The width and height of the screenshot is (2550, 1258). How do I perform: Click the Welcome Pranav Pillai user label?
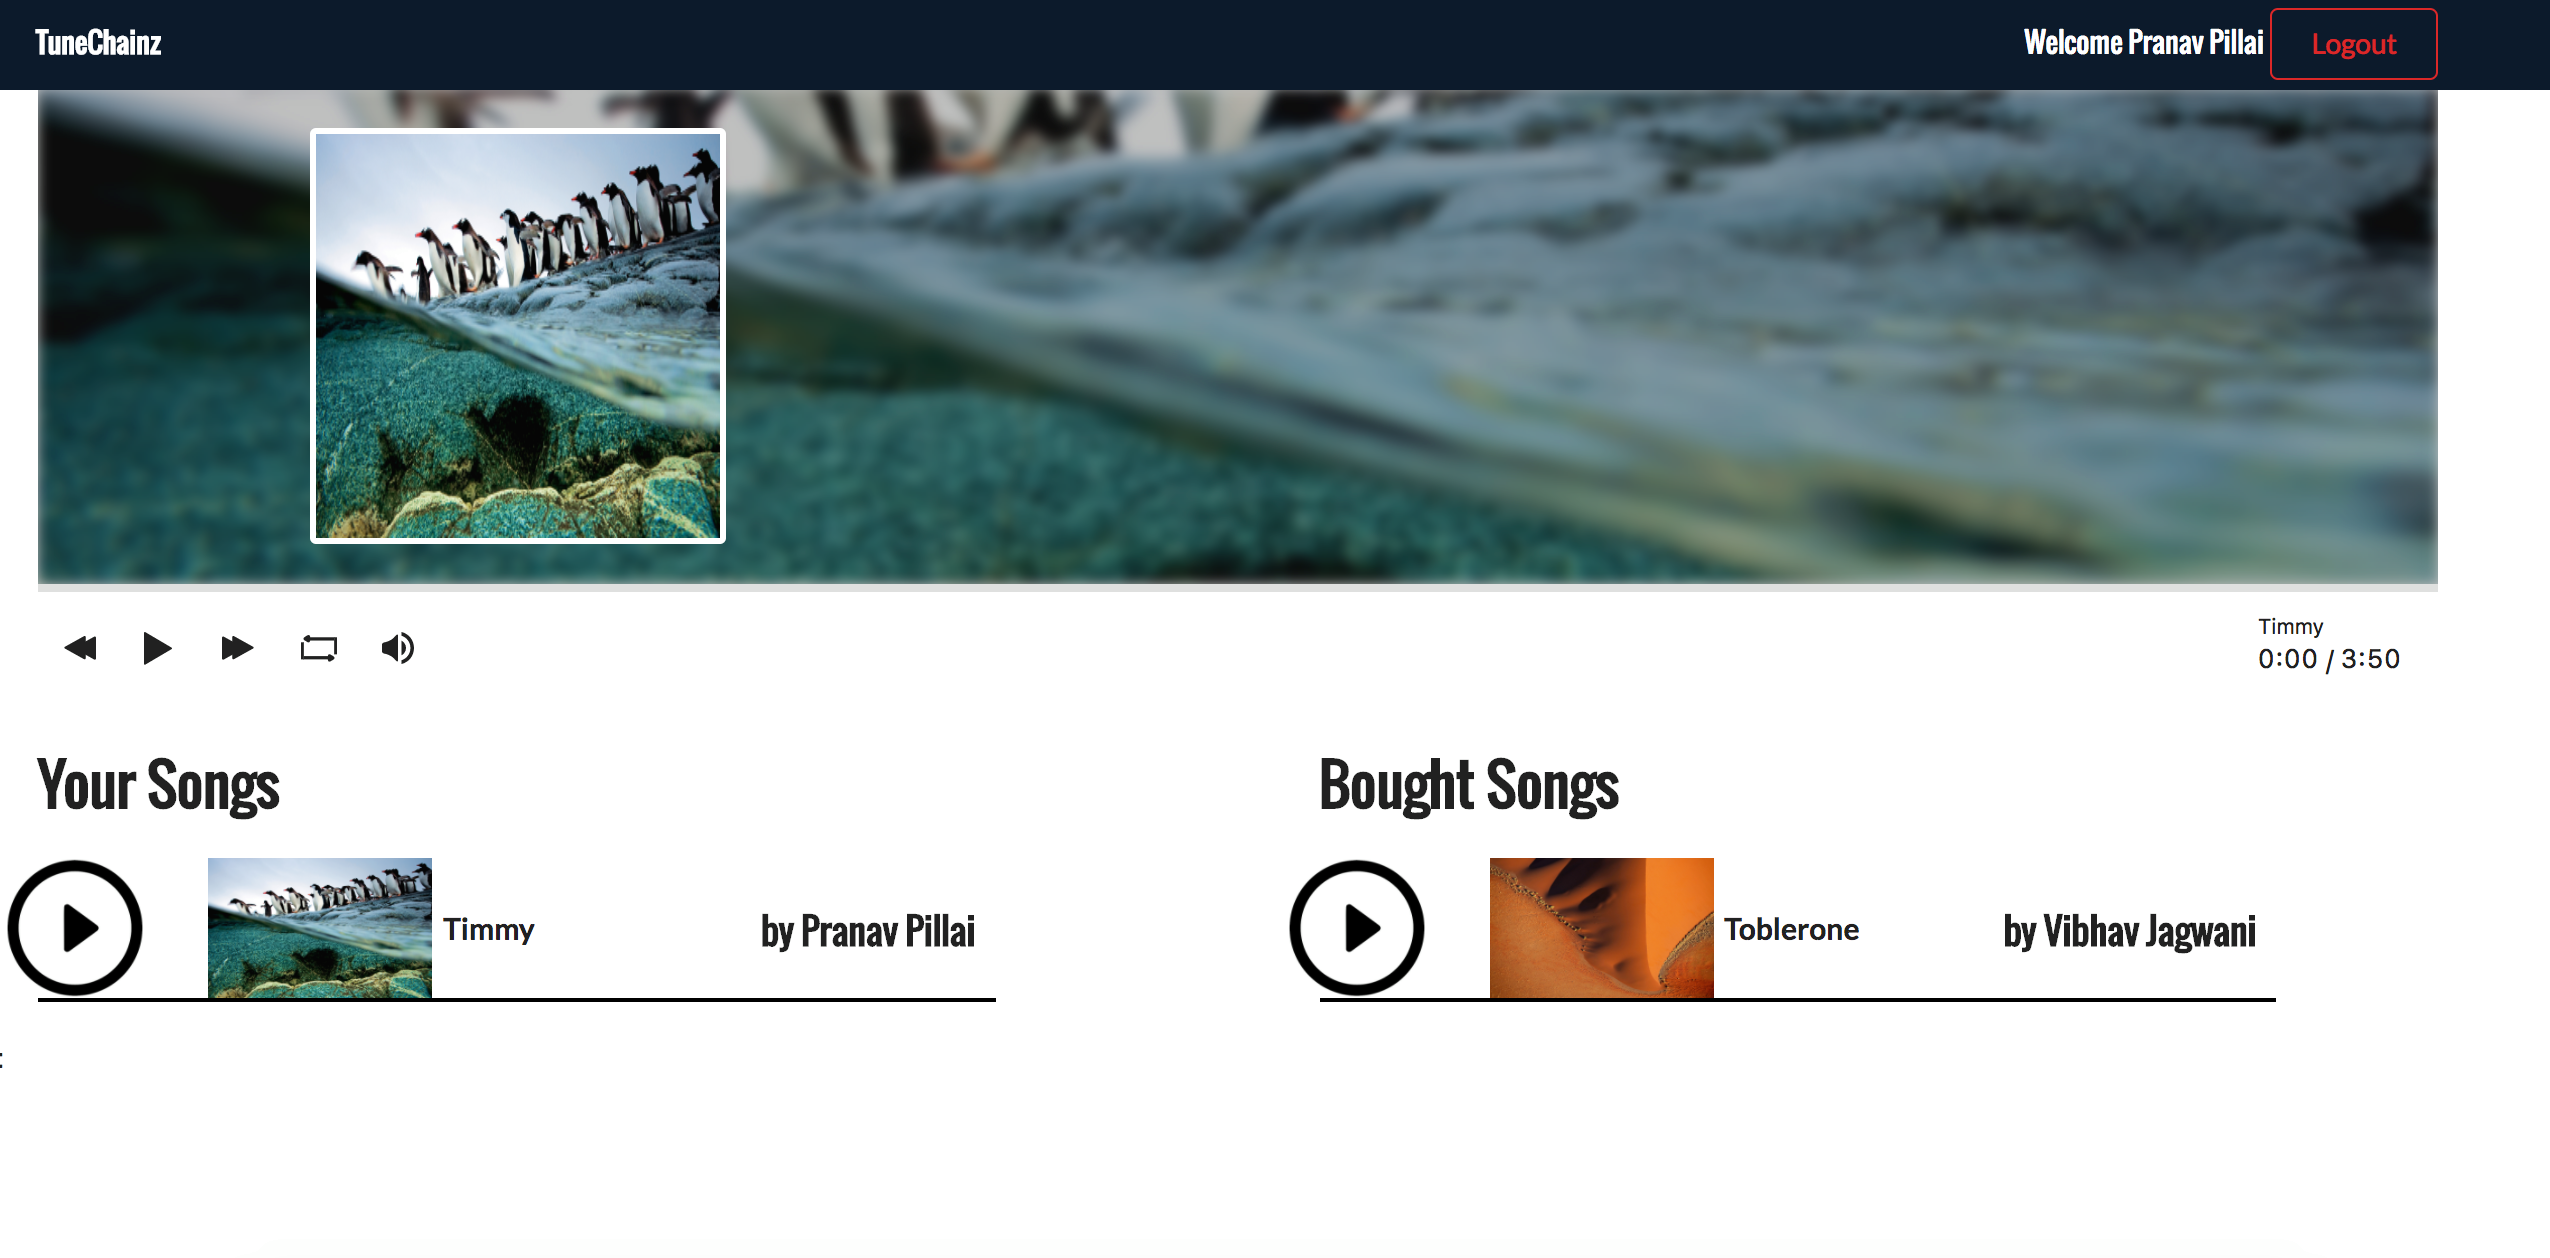click(x=2144, y=43)
